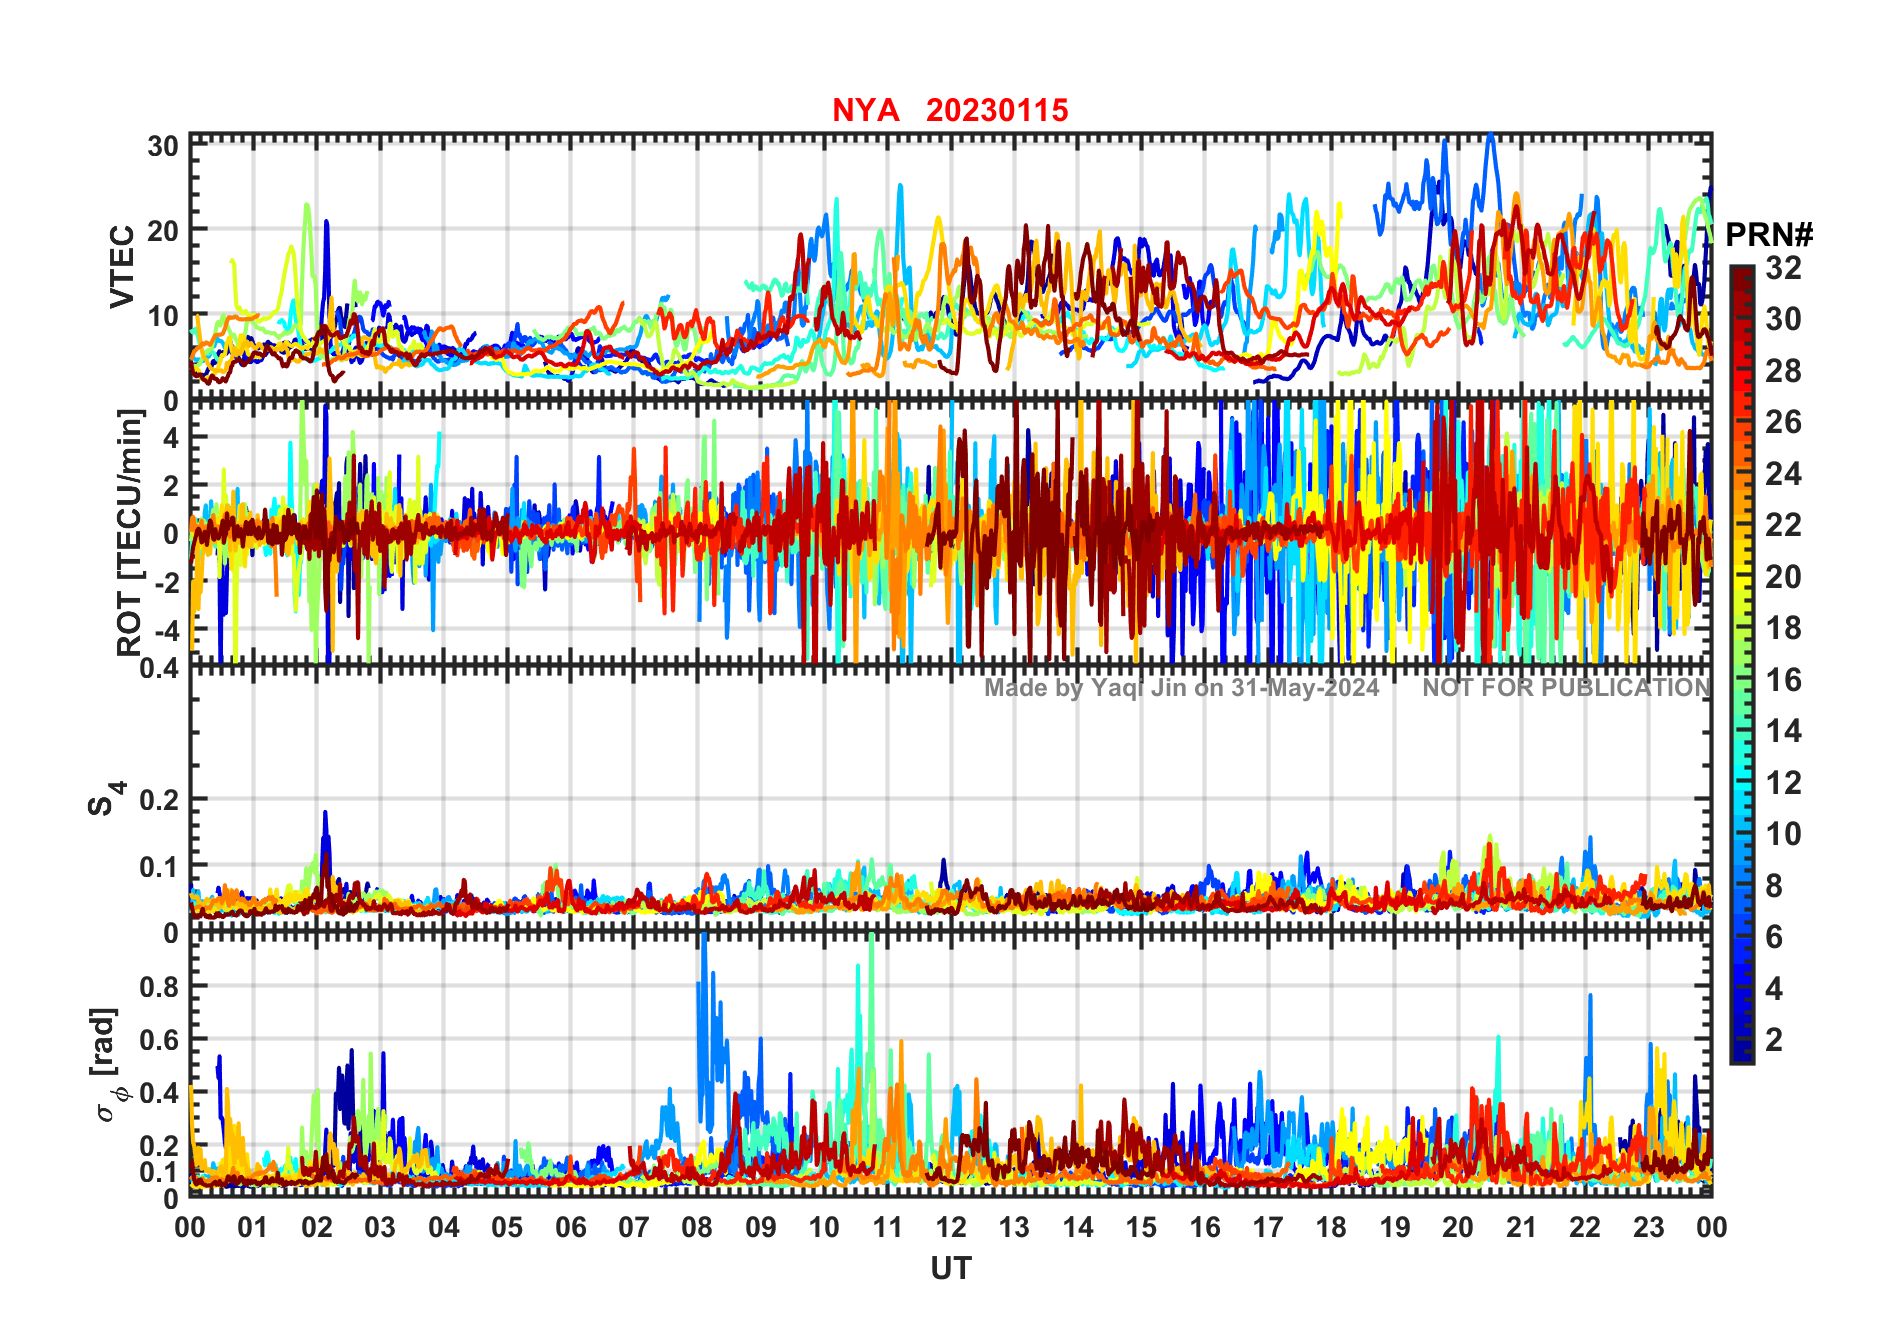Click colorbar tick label '24'
The height and width of the screenshot is (1330, 1902).
click(x=1783, y=474)
